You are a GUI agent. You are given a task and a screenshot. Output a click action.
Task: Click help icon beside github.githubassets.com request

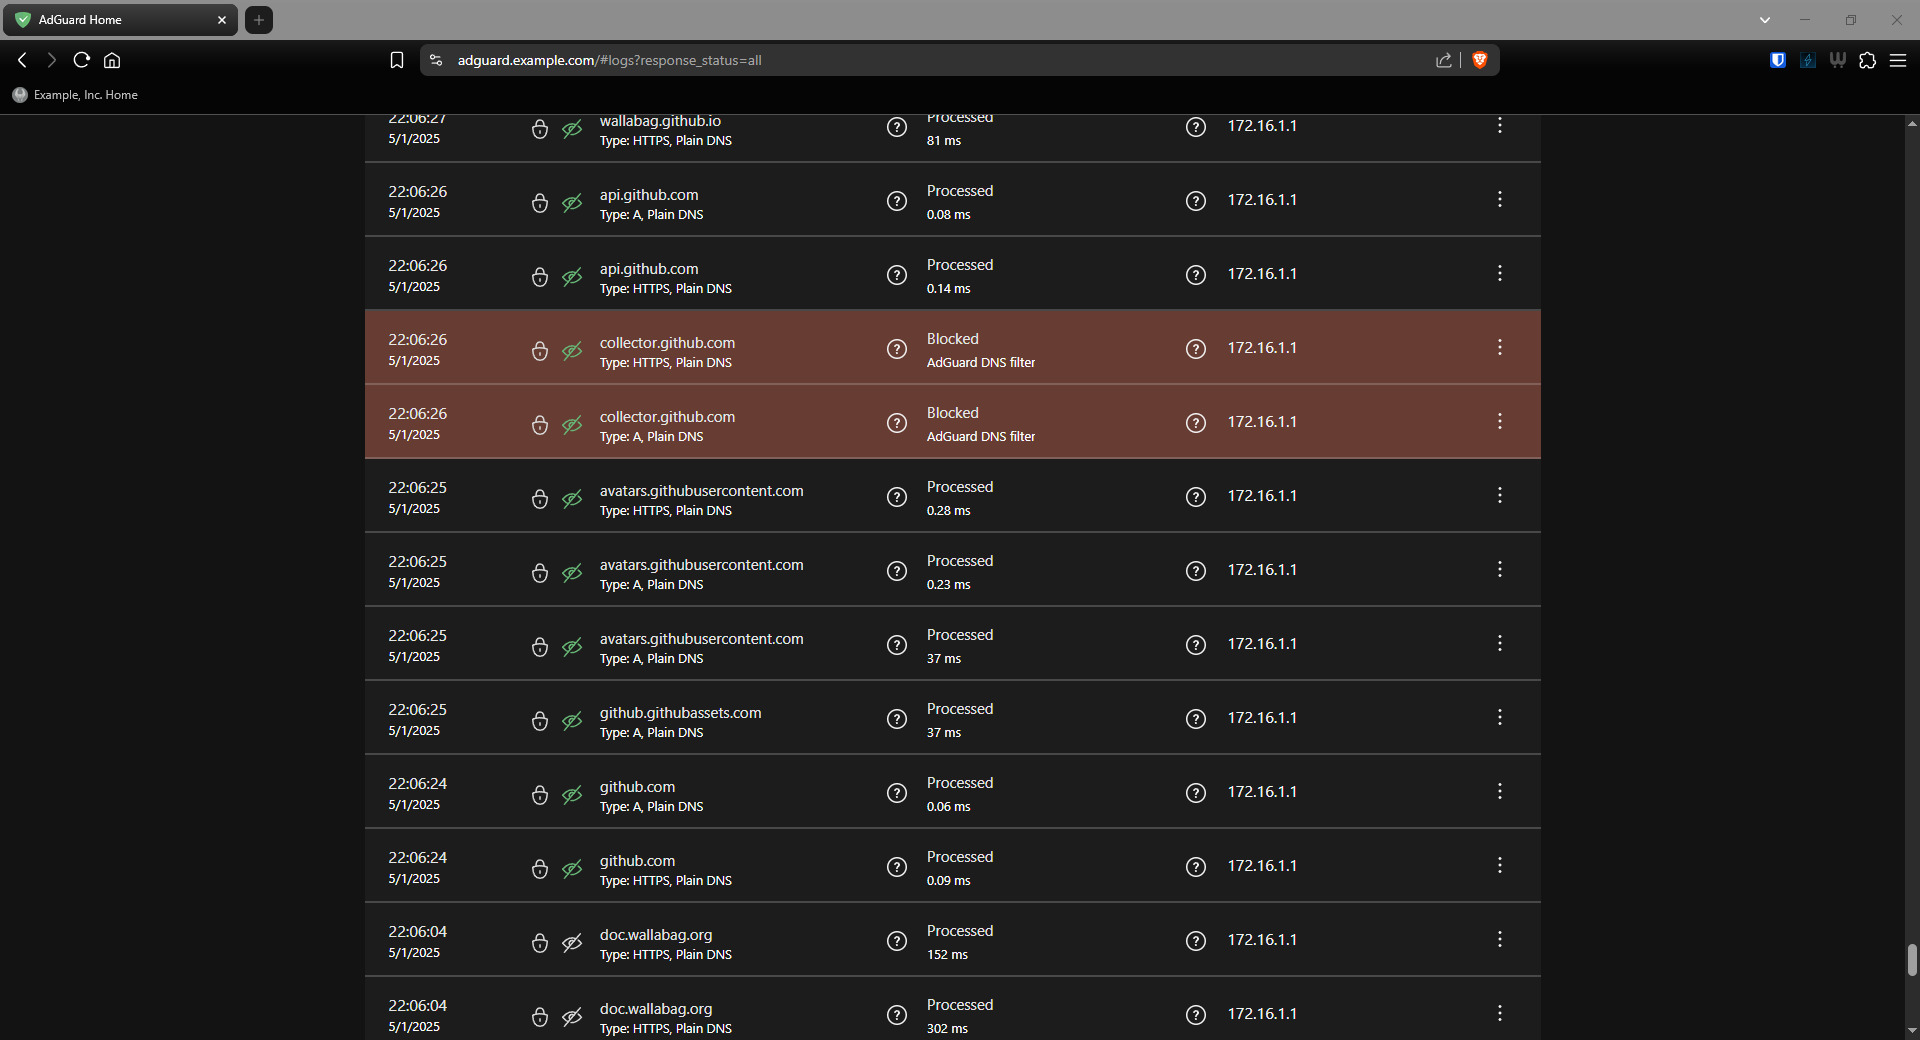[897, 719]
